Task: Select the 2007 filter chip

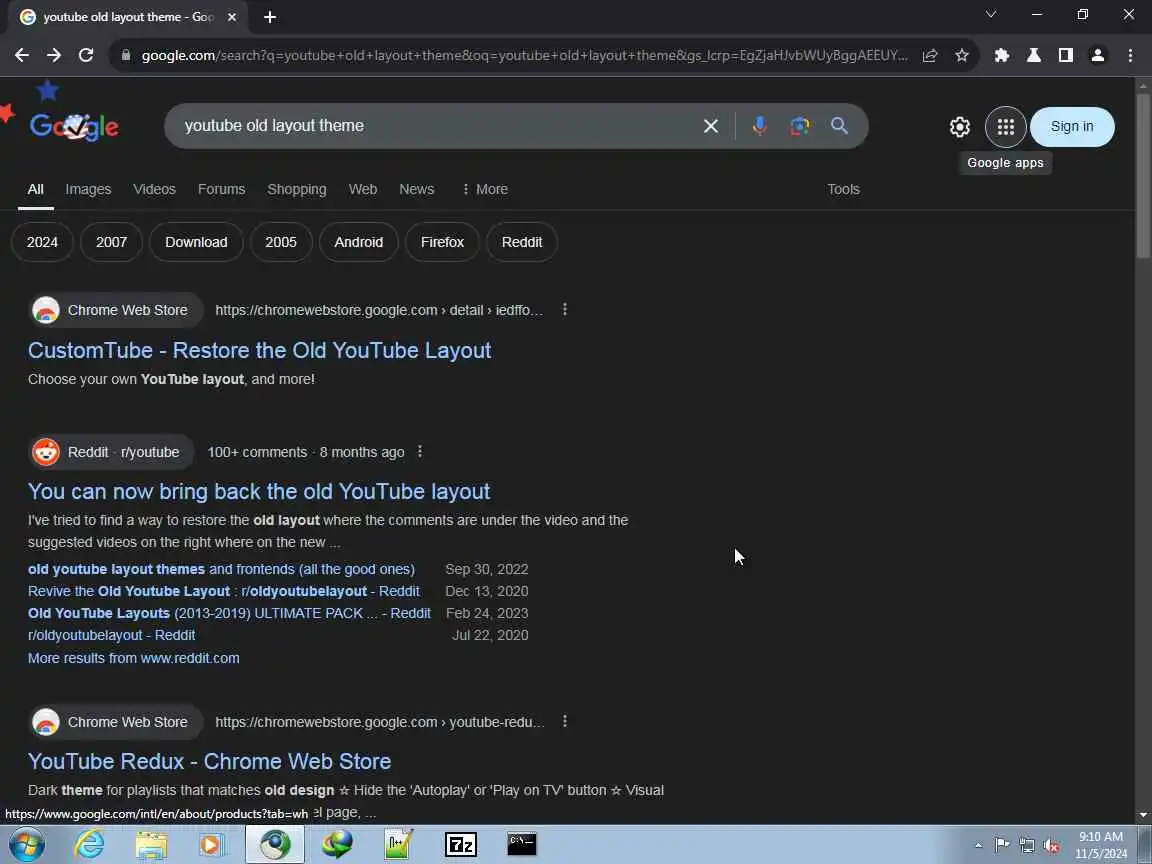Action: coord(111,242)
